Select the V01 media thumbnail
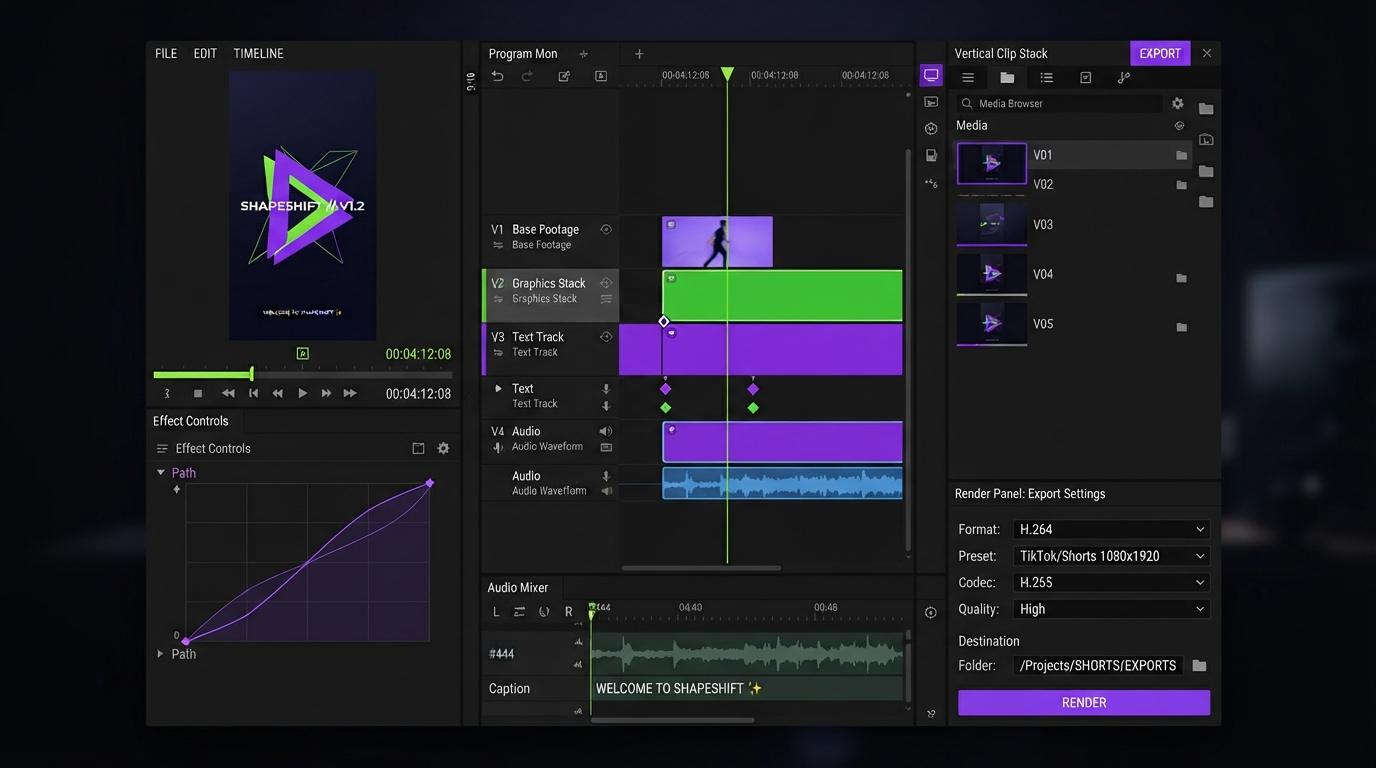Viewport: 1376px width, 768px height. pyautogui.click(x=992, y=164)
